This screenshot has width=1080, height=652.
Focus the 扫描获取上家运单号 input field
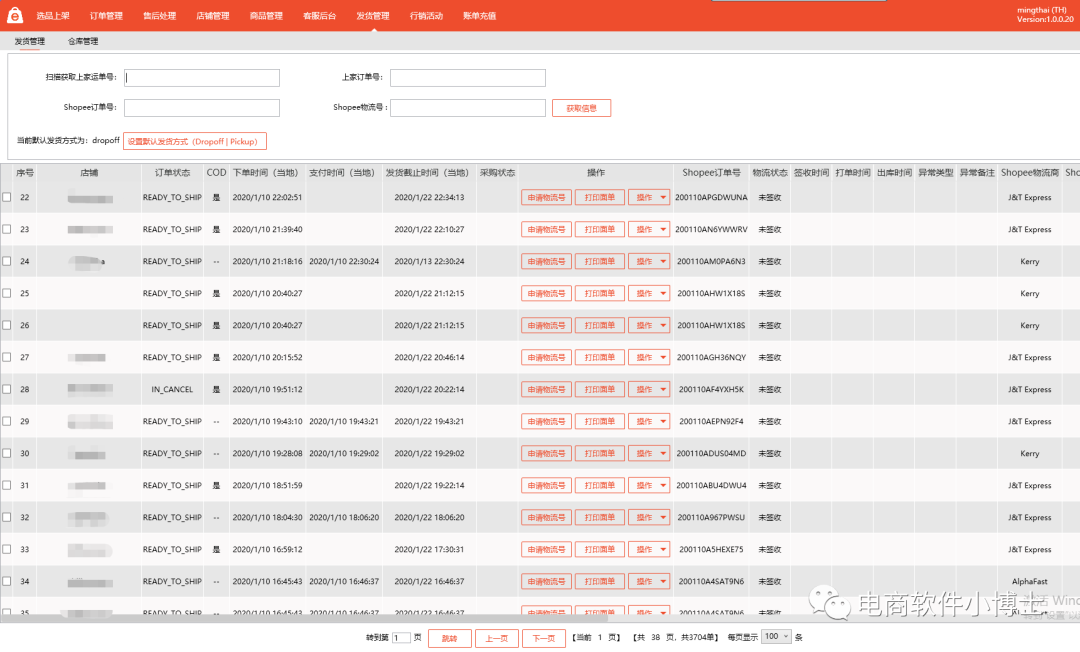click(x=202, y=78)
